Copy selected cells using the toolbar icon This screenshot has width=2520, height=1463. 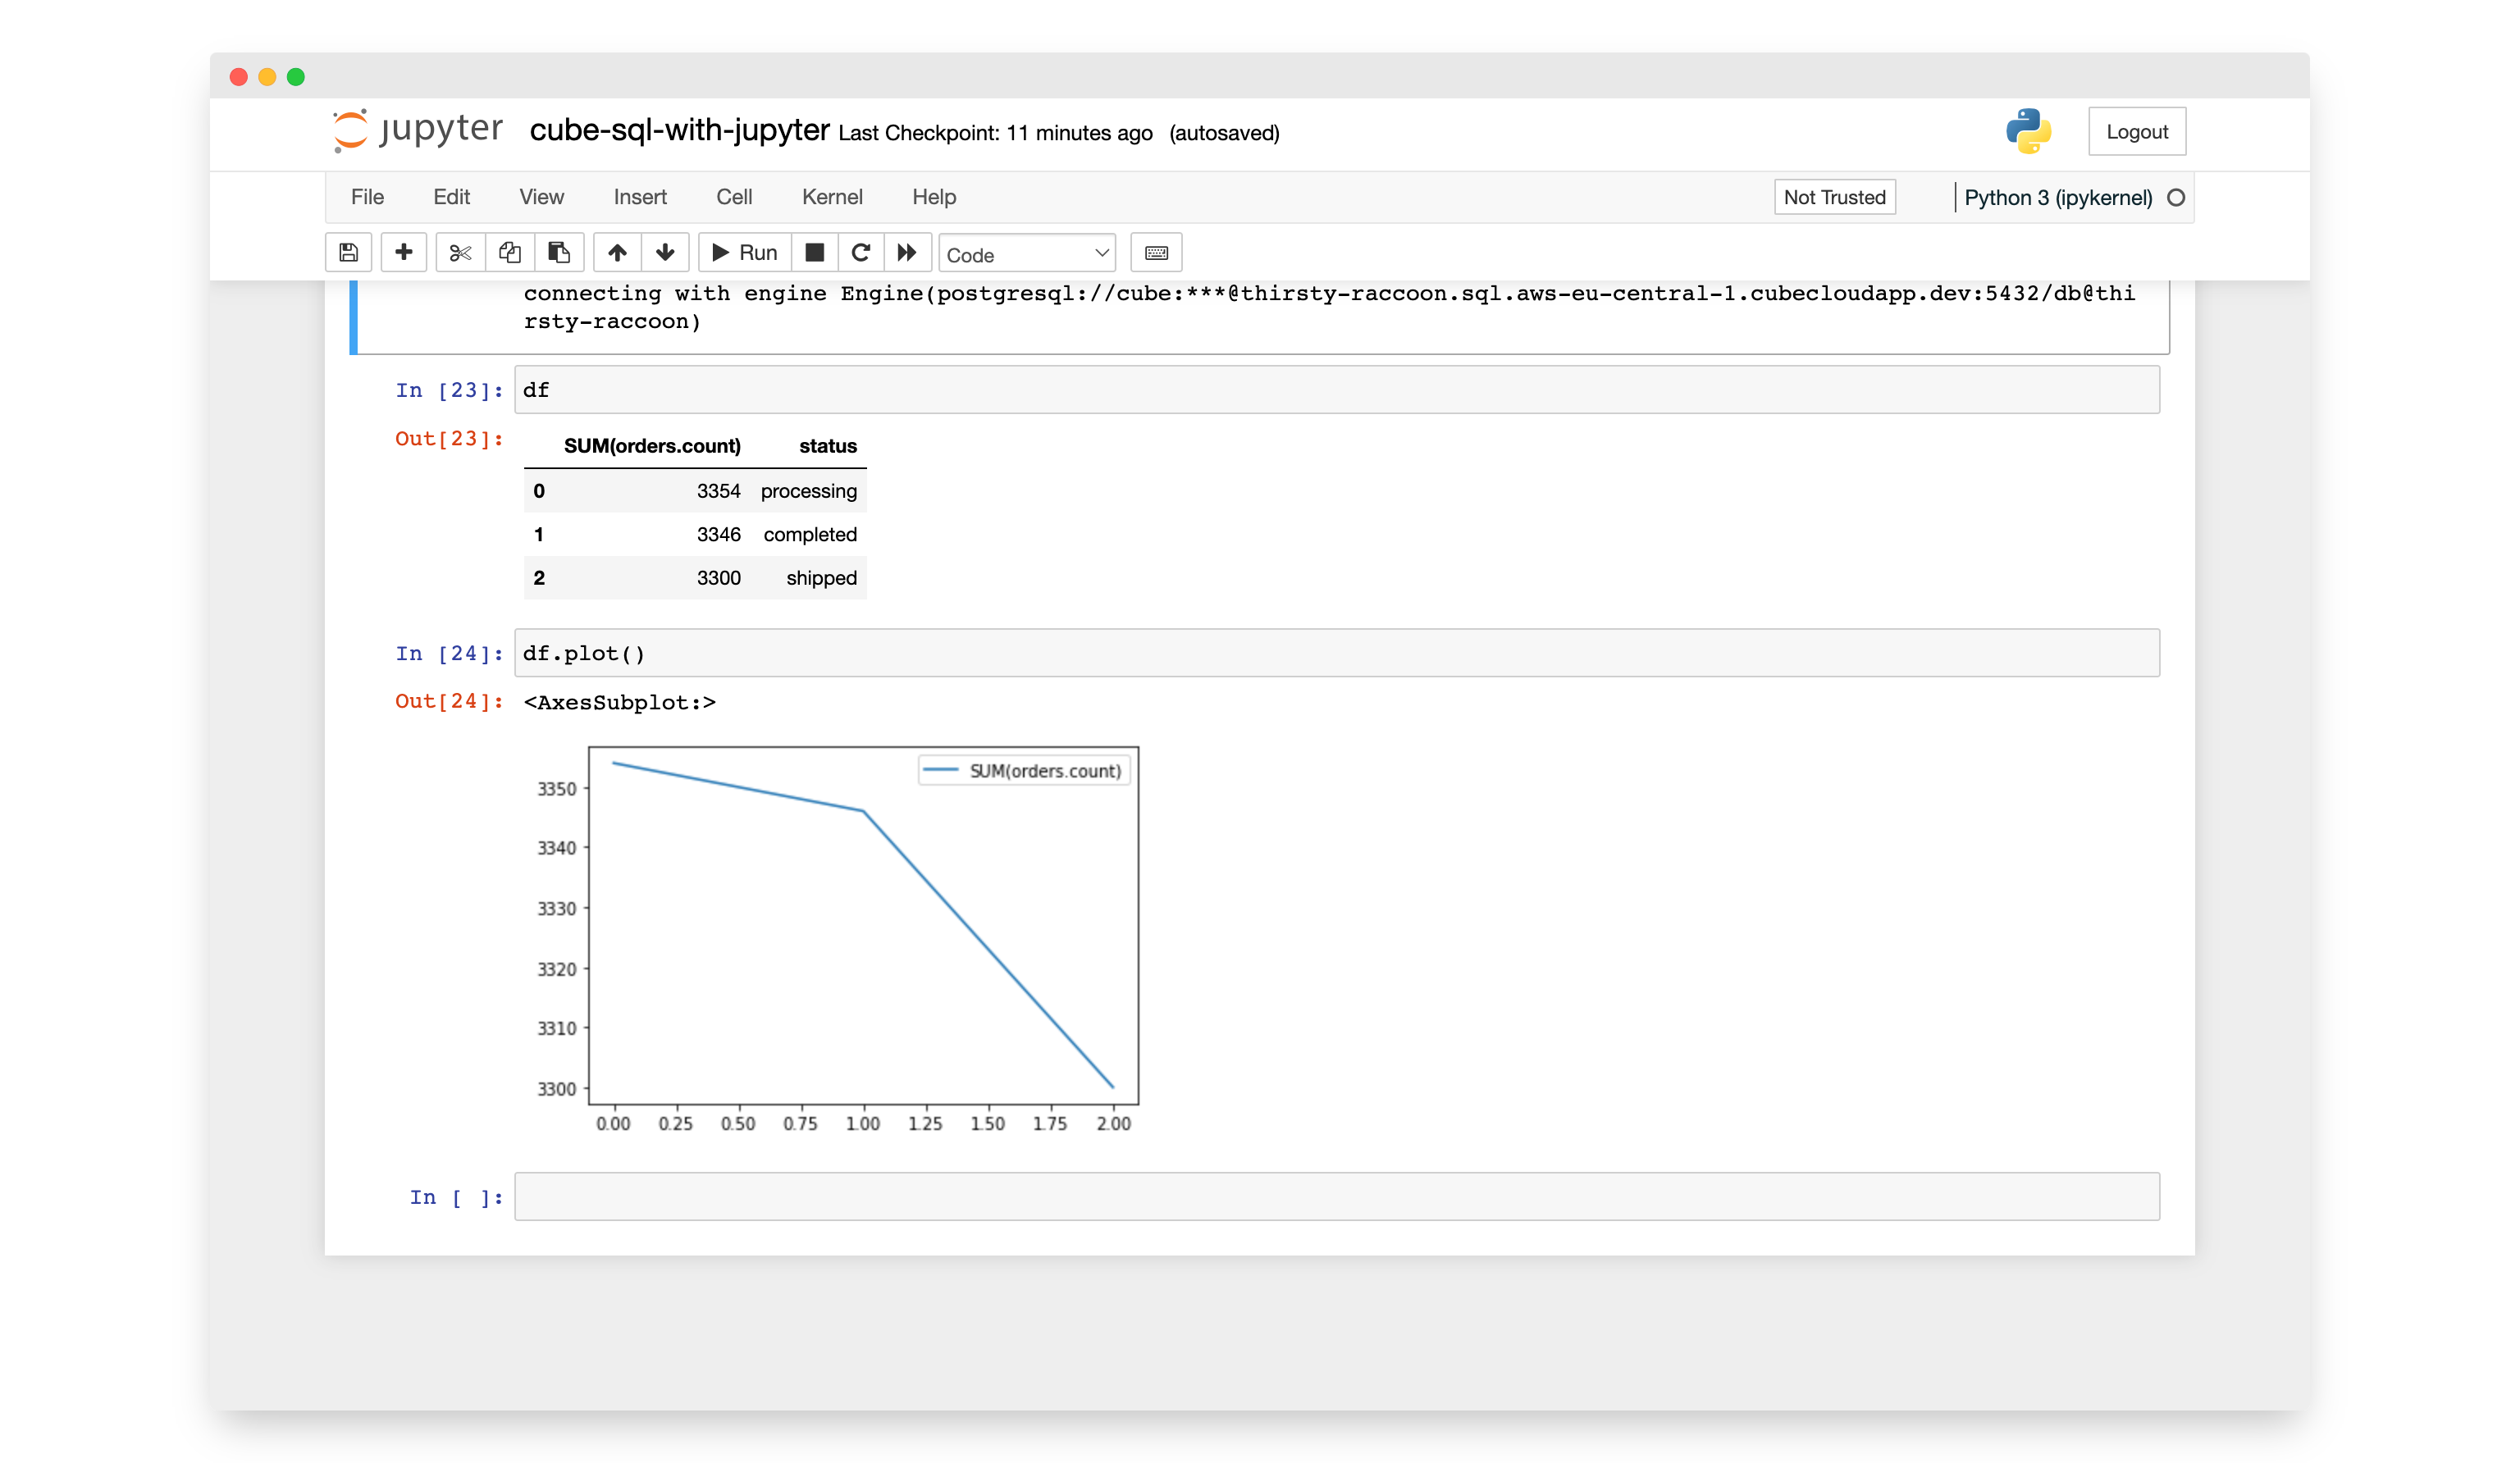(510, 253)
